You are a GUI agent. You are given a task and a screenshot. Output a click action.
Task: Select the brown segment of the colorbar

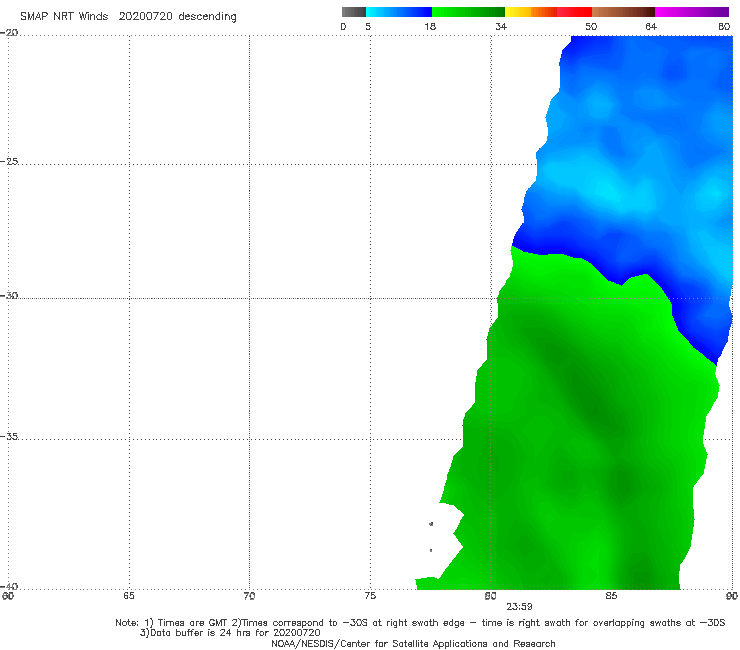623,12
